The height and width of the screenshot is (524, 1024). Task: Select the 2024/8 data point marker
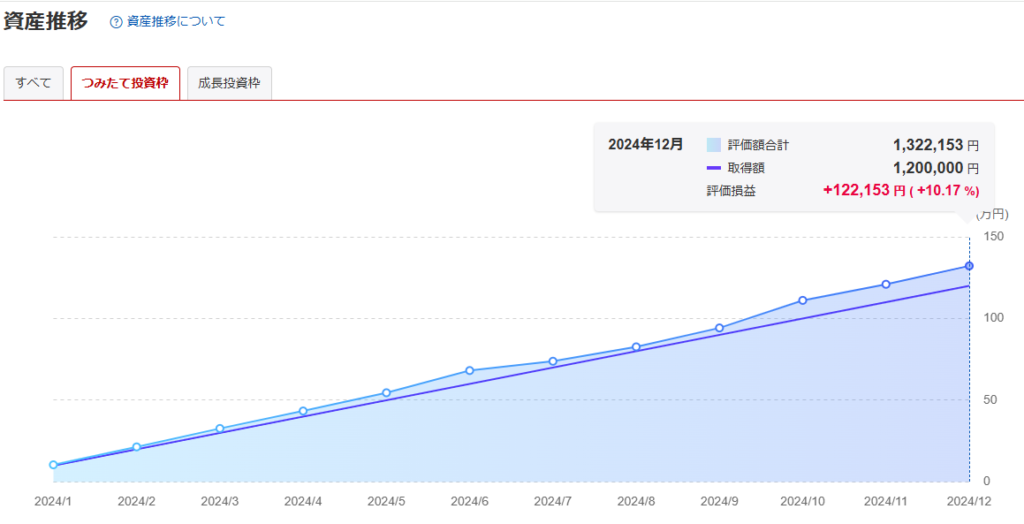pos(636,347)
